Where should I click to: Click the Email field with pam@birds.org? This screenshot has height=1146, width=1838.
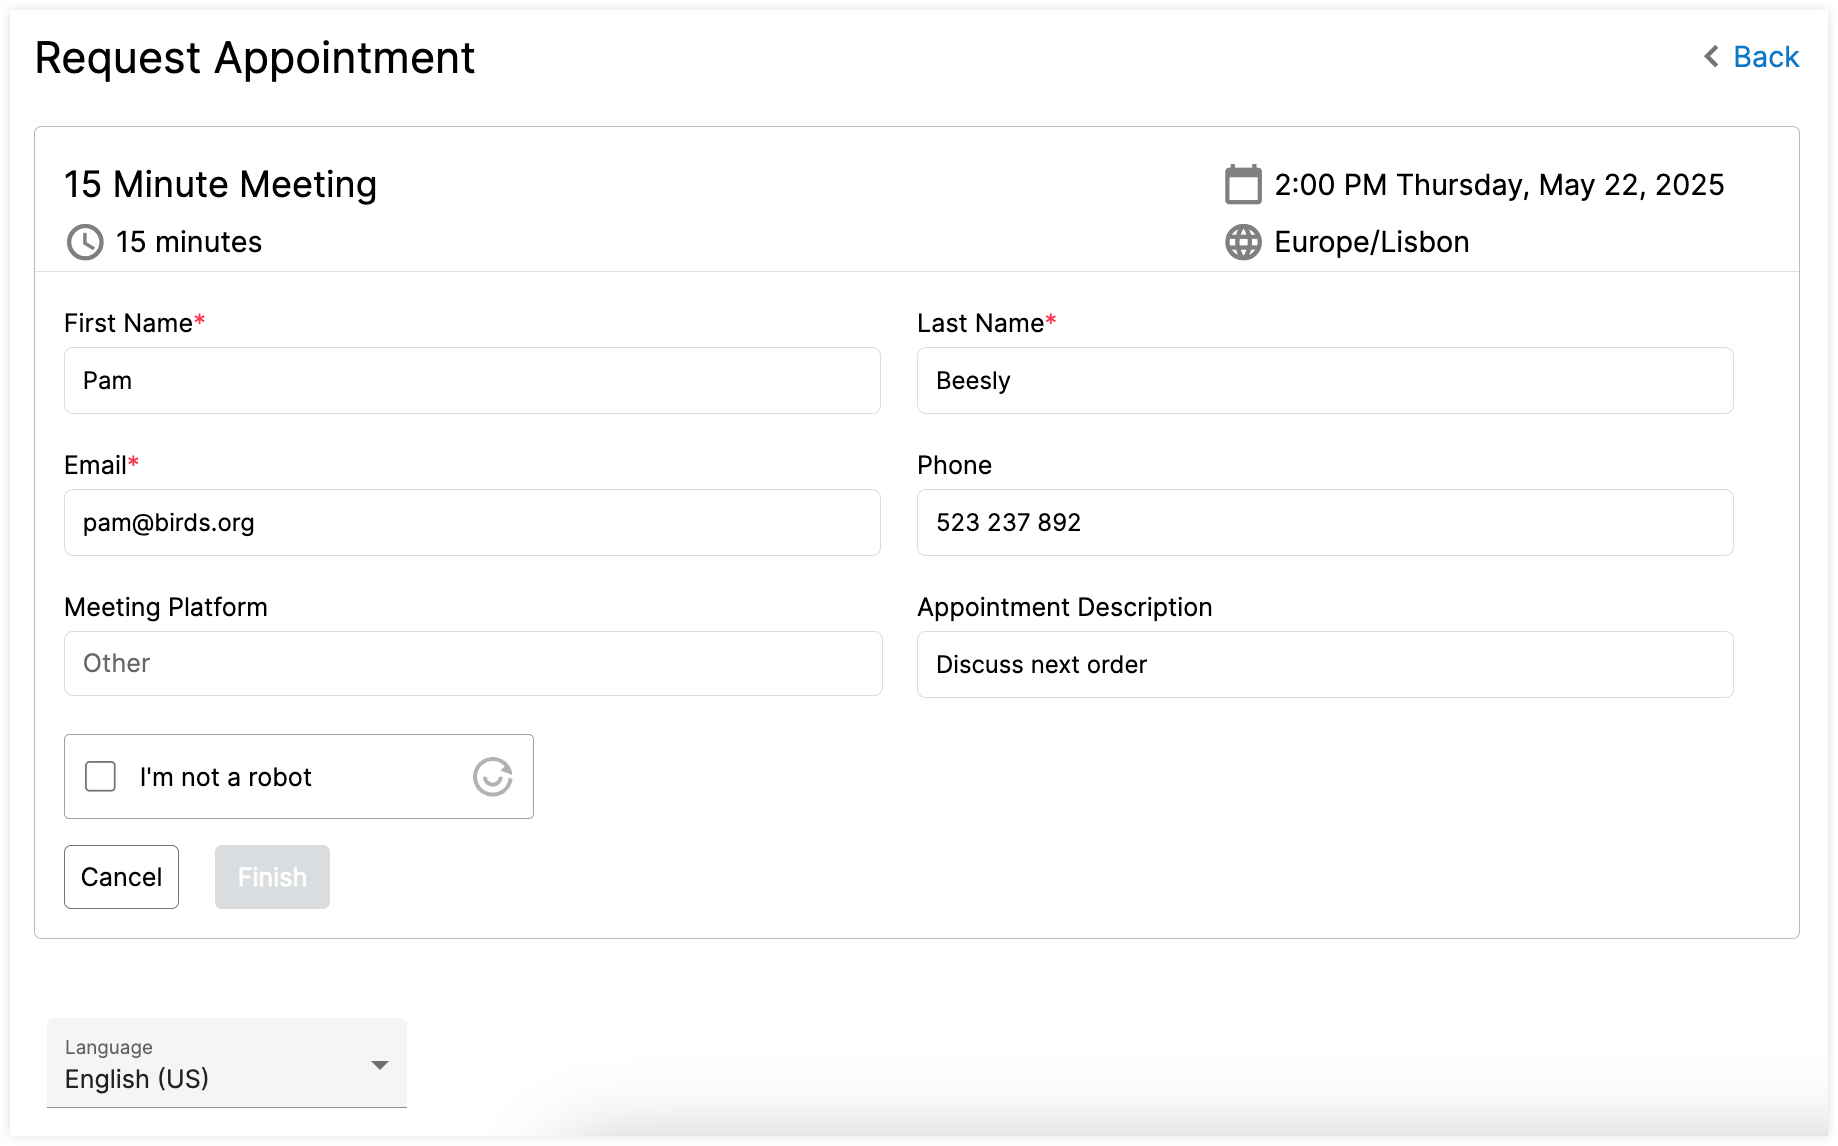coord(472,523)
